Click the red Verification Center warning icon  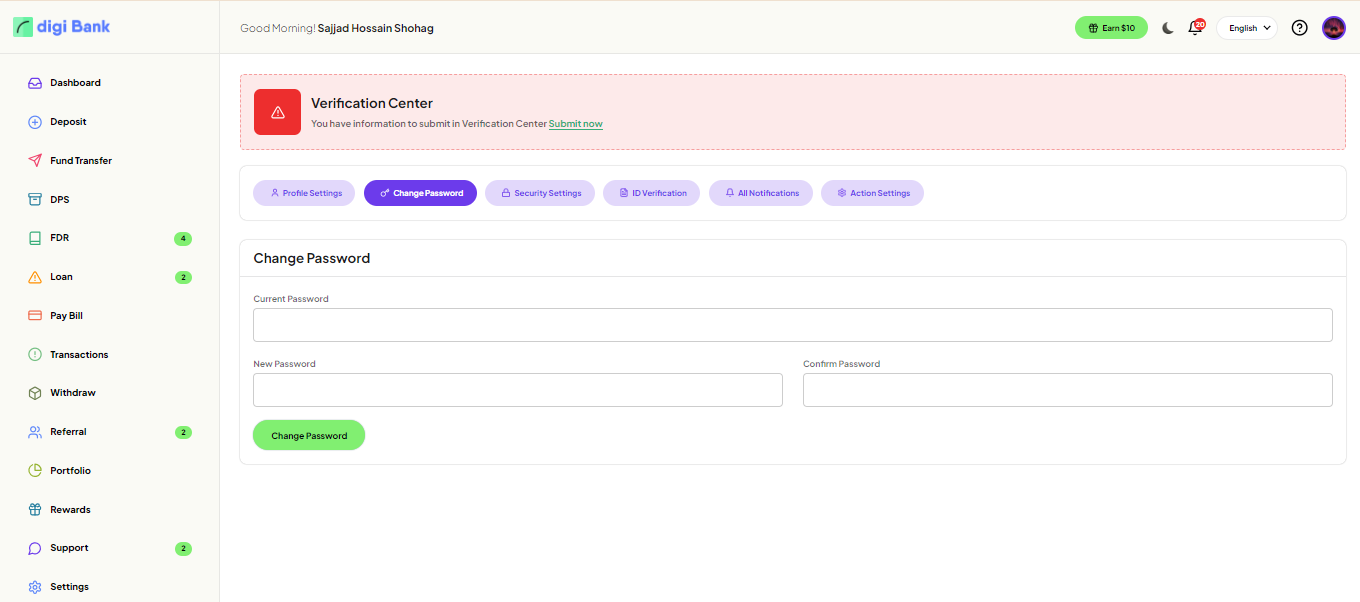[277, 112]
